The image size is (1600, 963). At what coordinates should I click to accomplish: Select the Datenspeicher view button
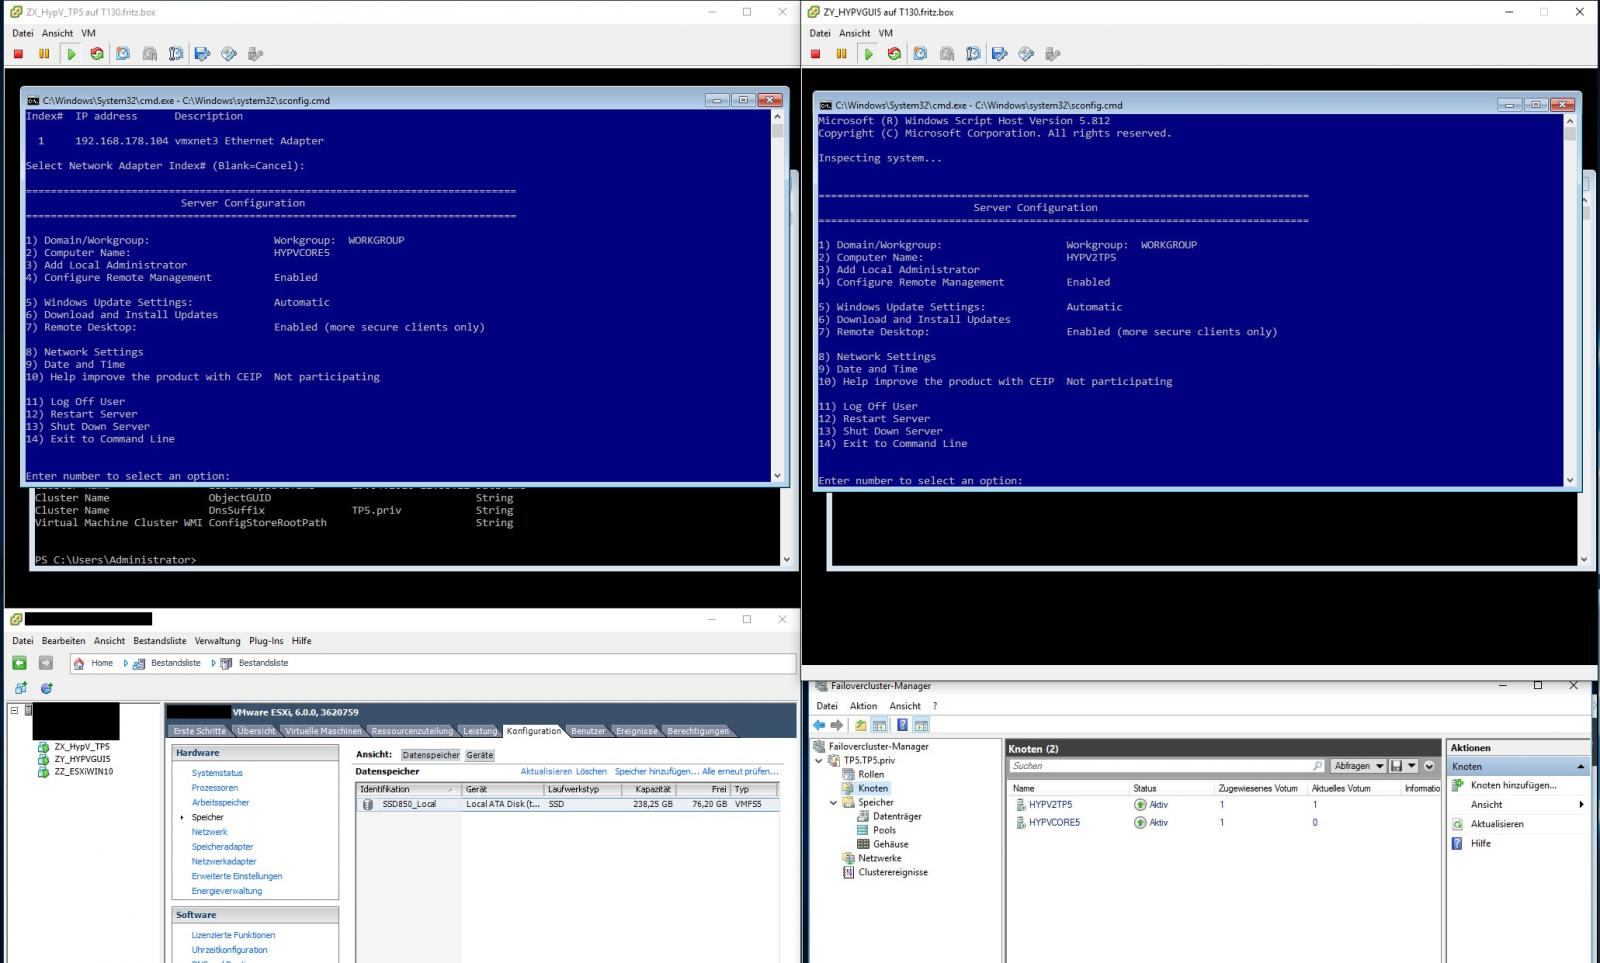click(x=431, y=755)
